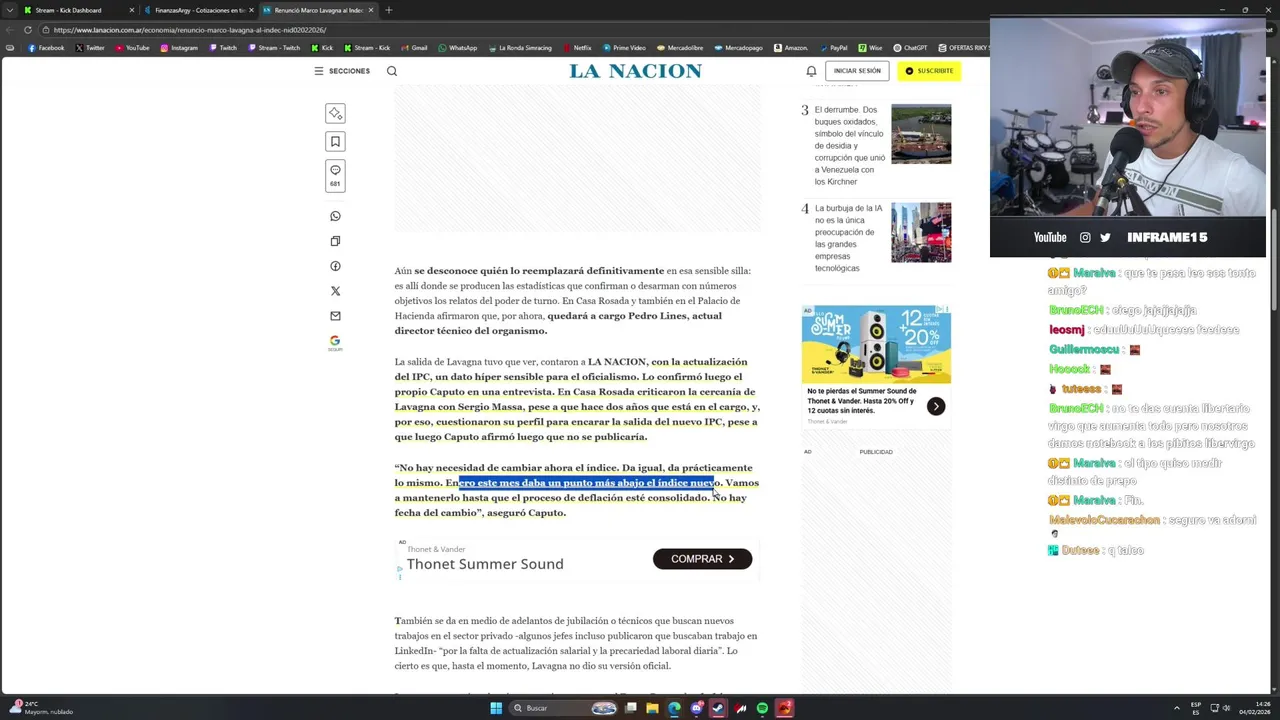Open the comments icon showing 681
Screen dimensions: 1280x720
tap(335, 175)
